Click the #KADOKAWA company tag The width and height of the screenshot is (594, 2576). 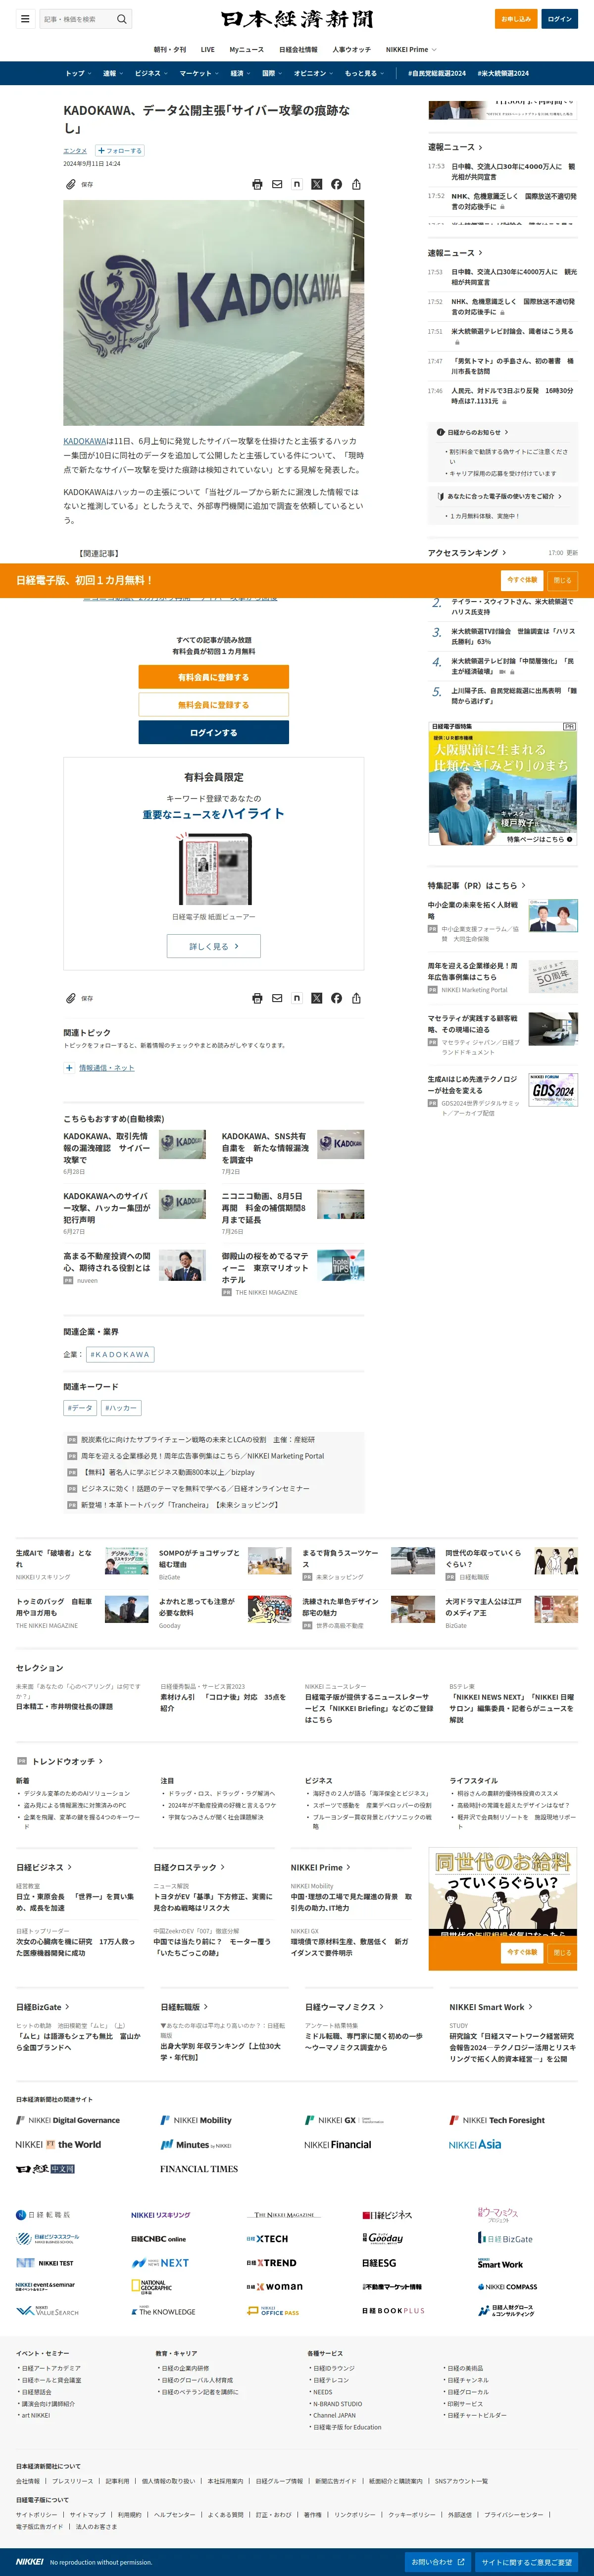[119, 1355]
